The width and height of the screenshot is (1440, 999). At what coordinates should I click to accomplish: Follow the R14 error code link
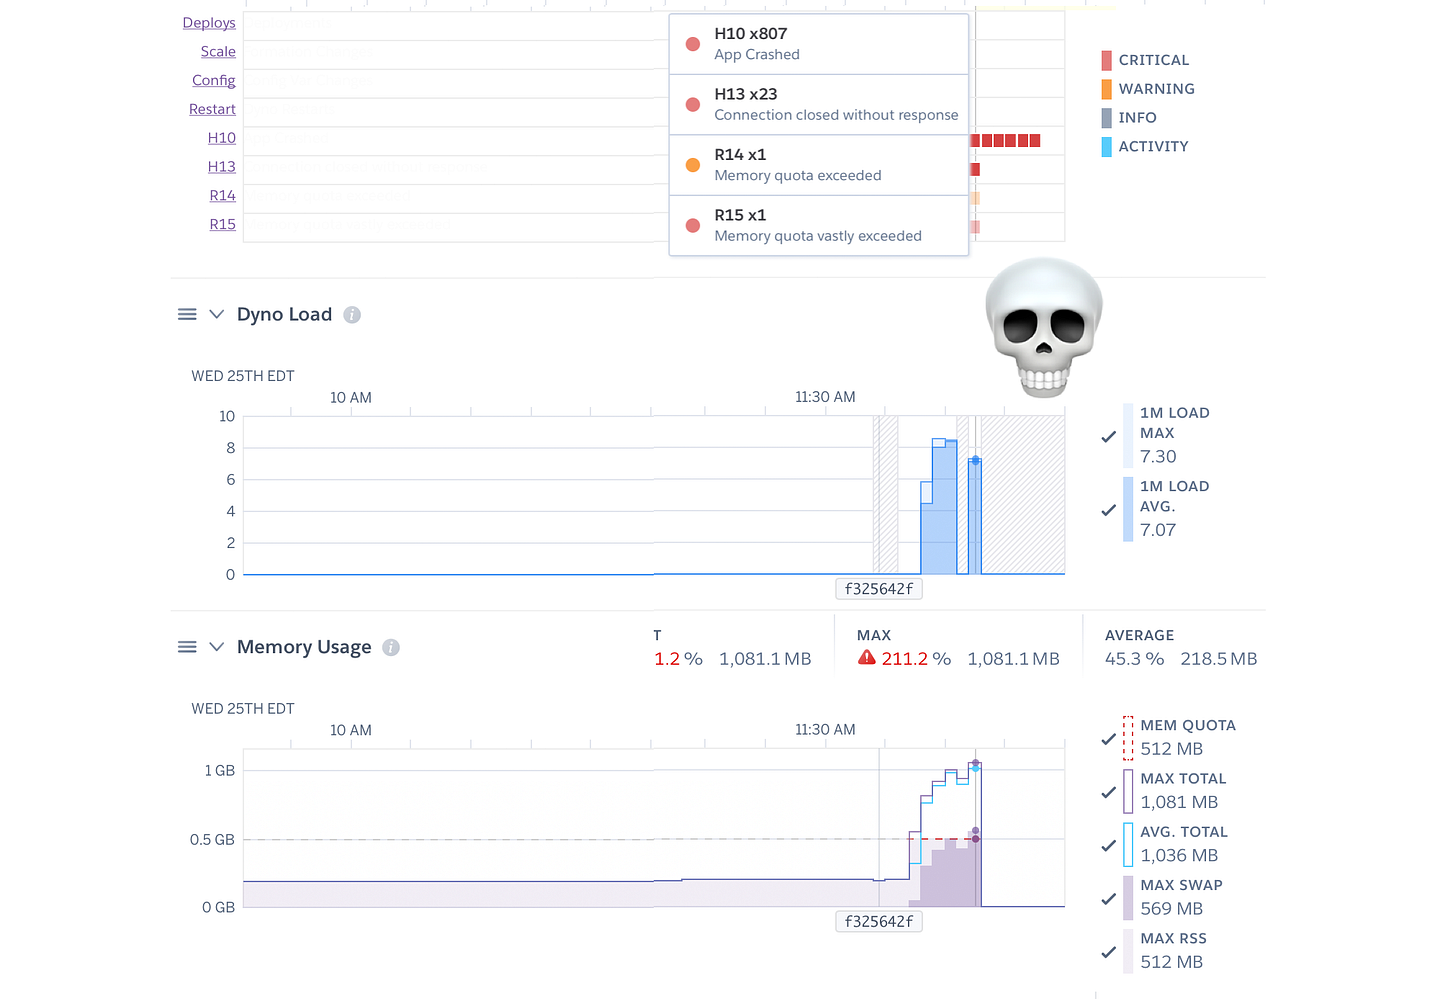click(x=223, y=196)
